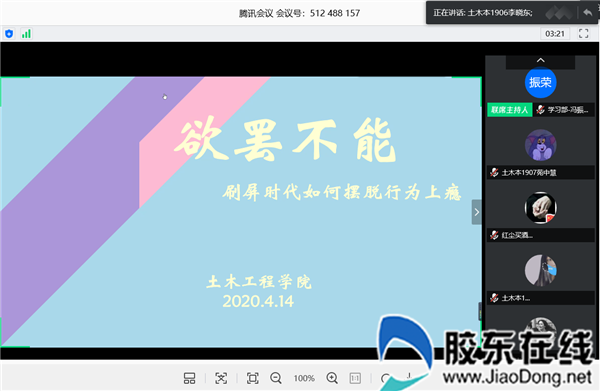This screenshot has width=600, height=391.
Task: Toggle the muted mic of 土木本1907 participant
Action: click(x=494, y=173)
